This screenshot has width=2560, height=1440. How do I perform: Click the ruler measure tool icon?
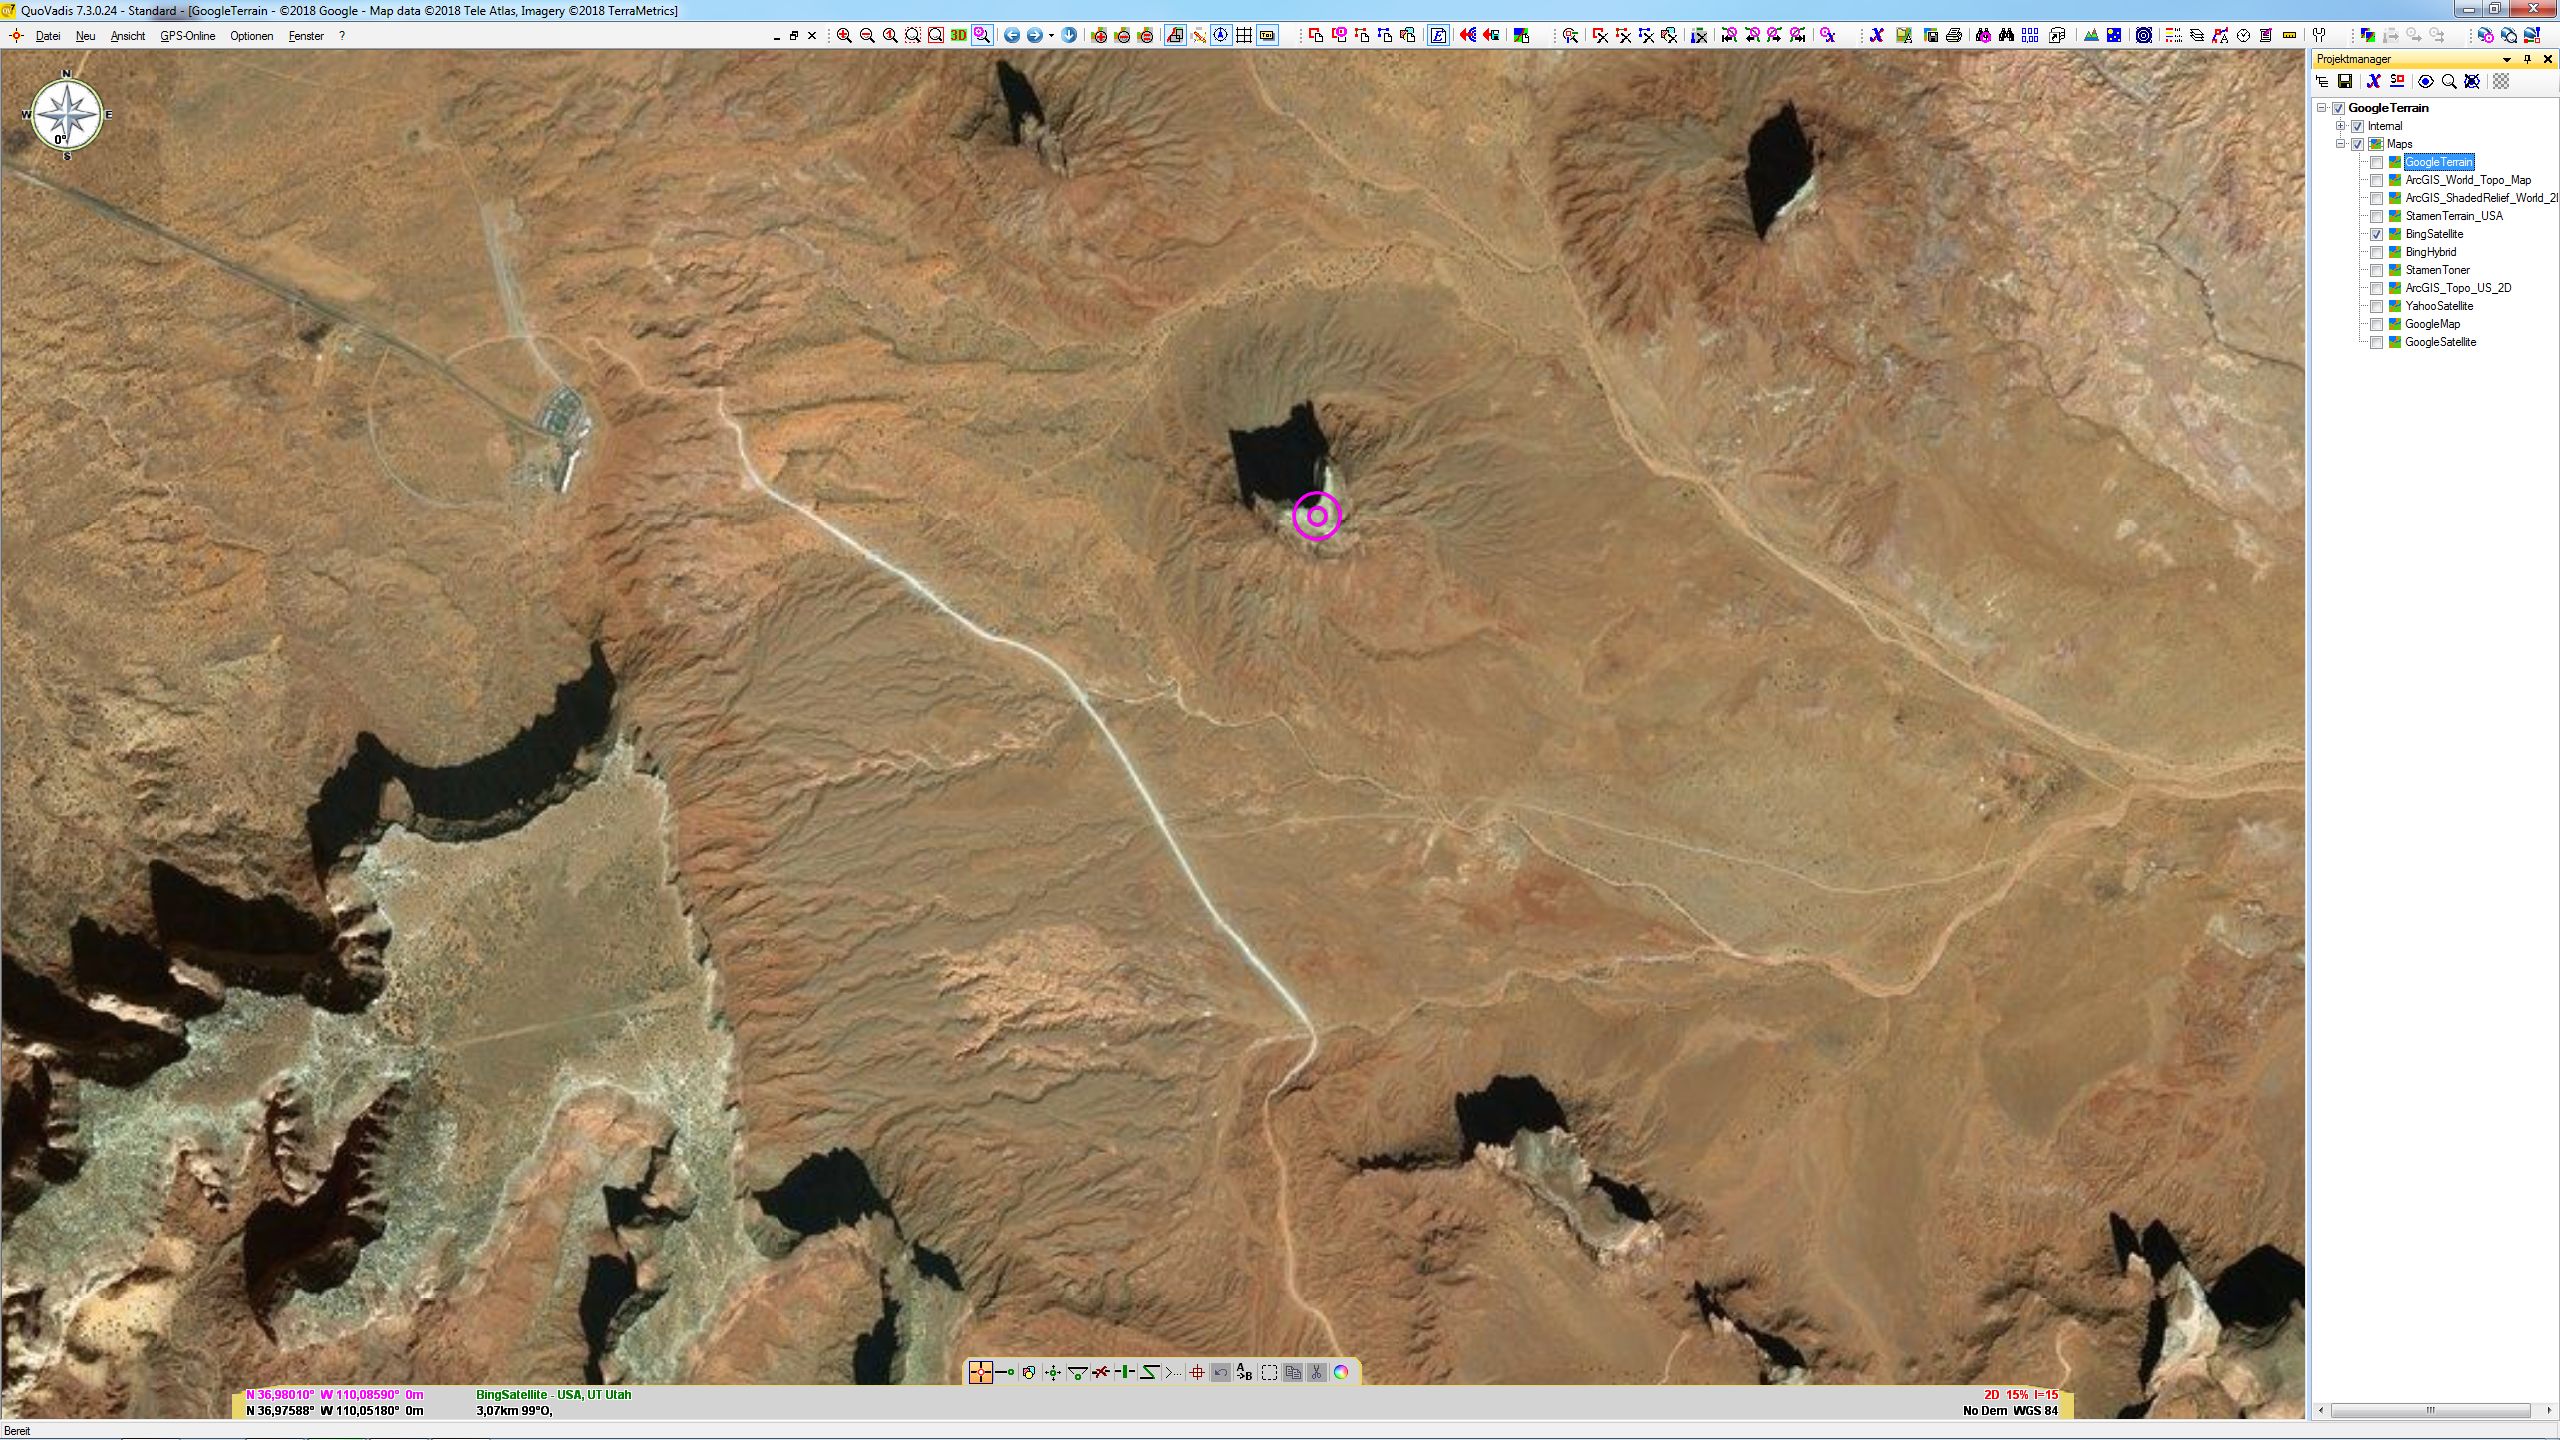(x=2290, y=35)
